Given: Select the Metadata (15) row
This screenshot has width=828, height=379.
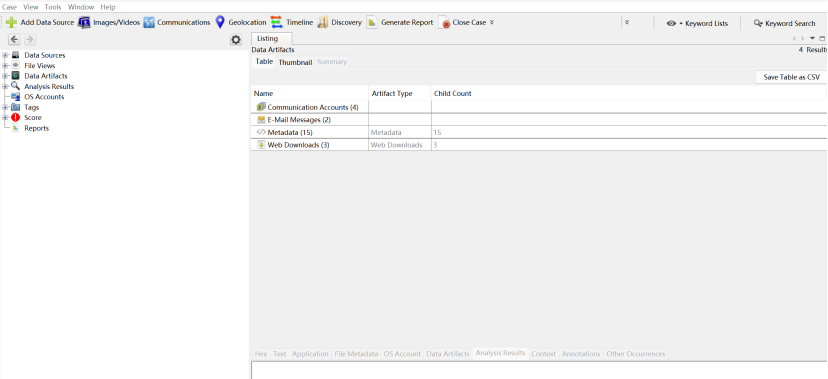Looking at the screenshot, I should (539, 132).
